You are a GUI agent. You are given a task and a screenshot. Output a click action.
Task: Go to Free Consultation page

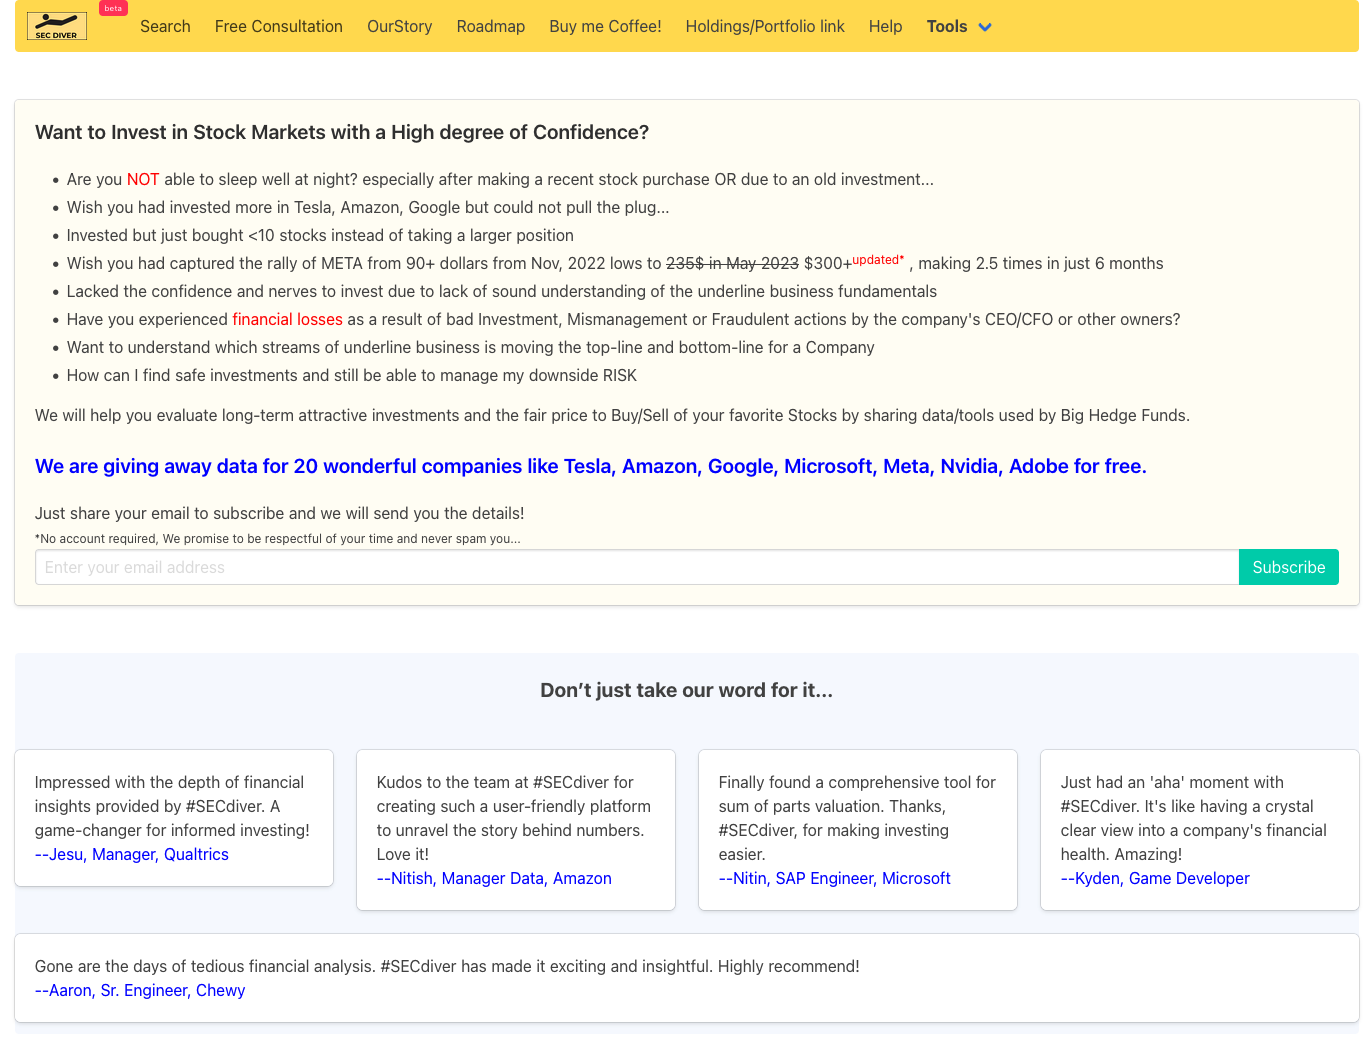click(x=278, y=27)
